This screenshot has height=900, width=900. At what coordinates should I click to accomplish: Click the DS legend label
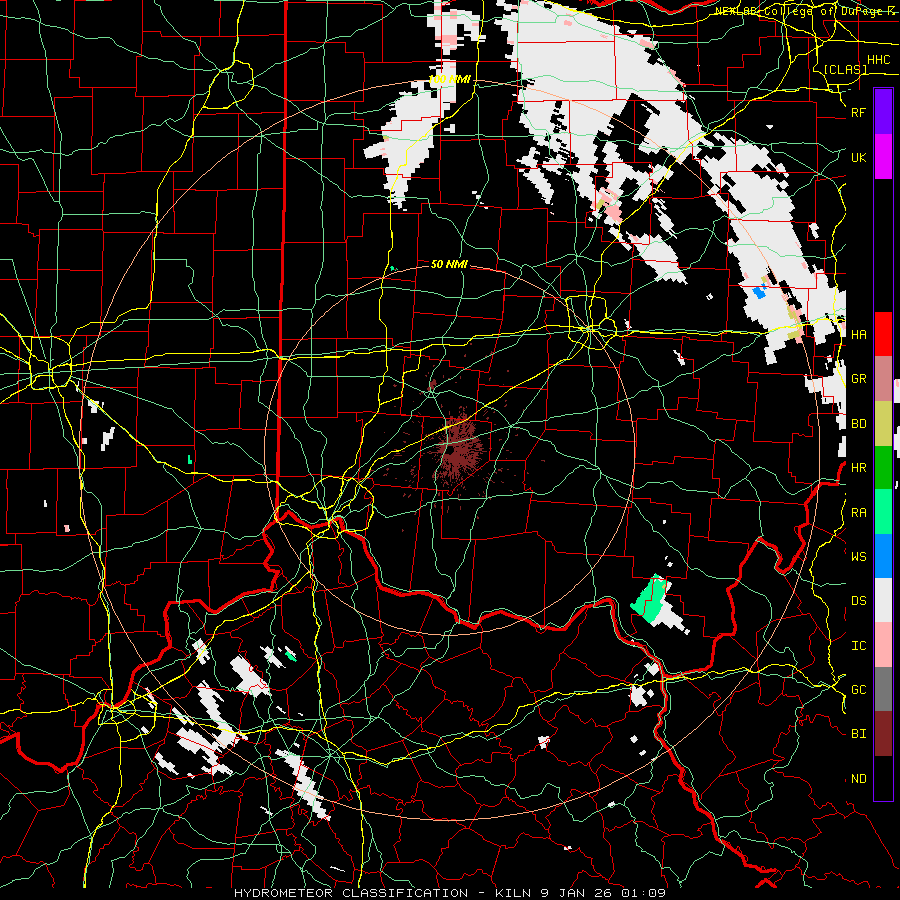pyautogui.click(x=858, y=601)
